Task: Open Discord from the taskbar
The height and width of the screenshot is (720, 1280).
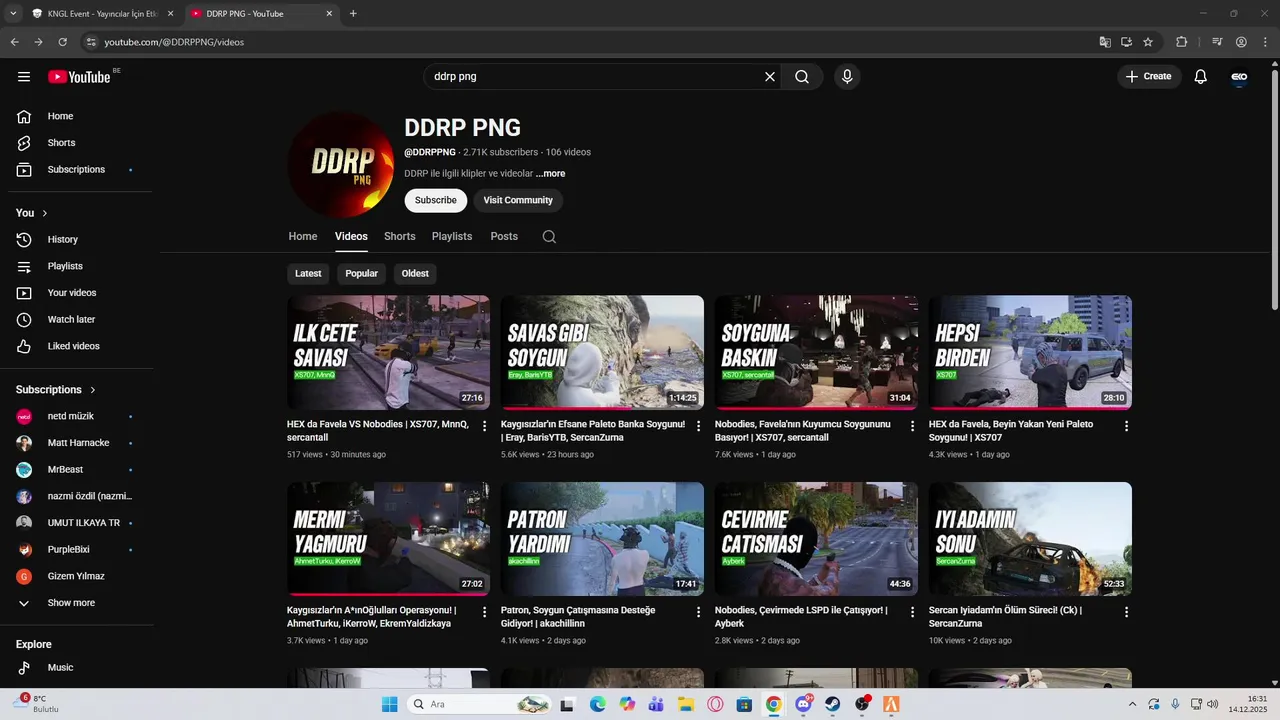Action: coord(803,704)
